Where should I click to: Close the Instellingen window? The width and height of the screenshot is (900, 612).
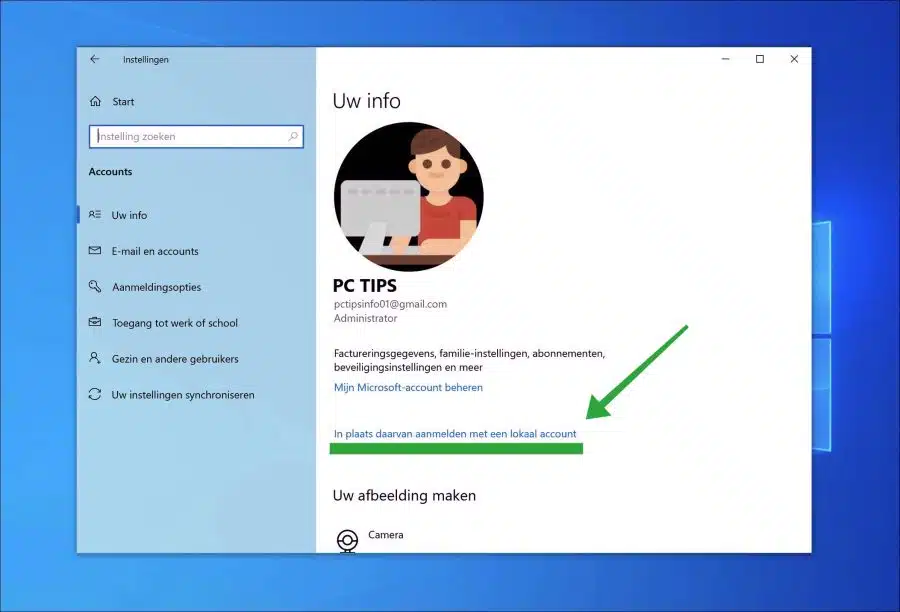(794, 59)
